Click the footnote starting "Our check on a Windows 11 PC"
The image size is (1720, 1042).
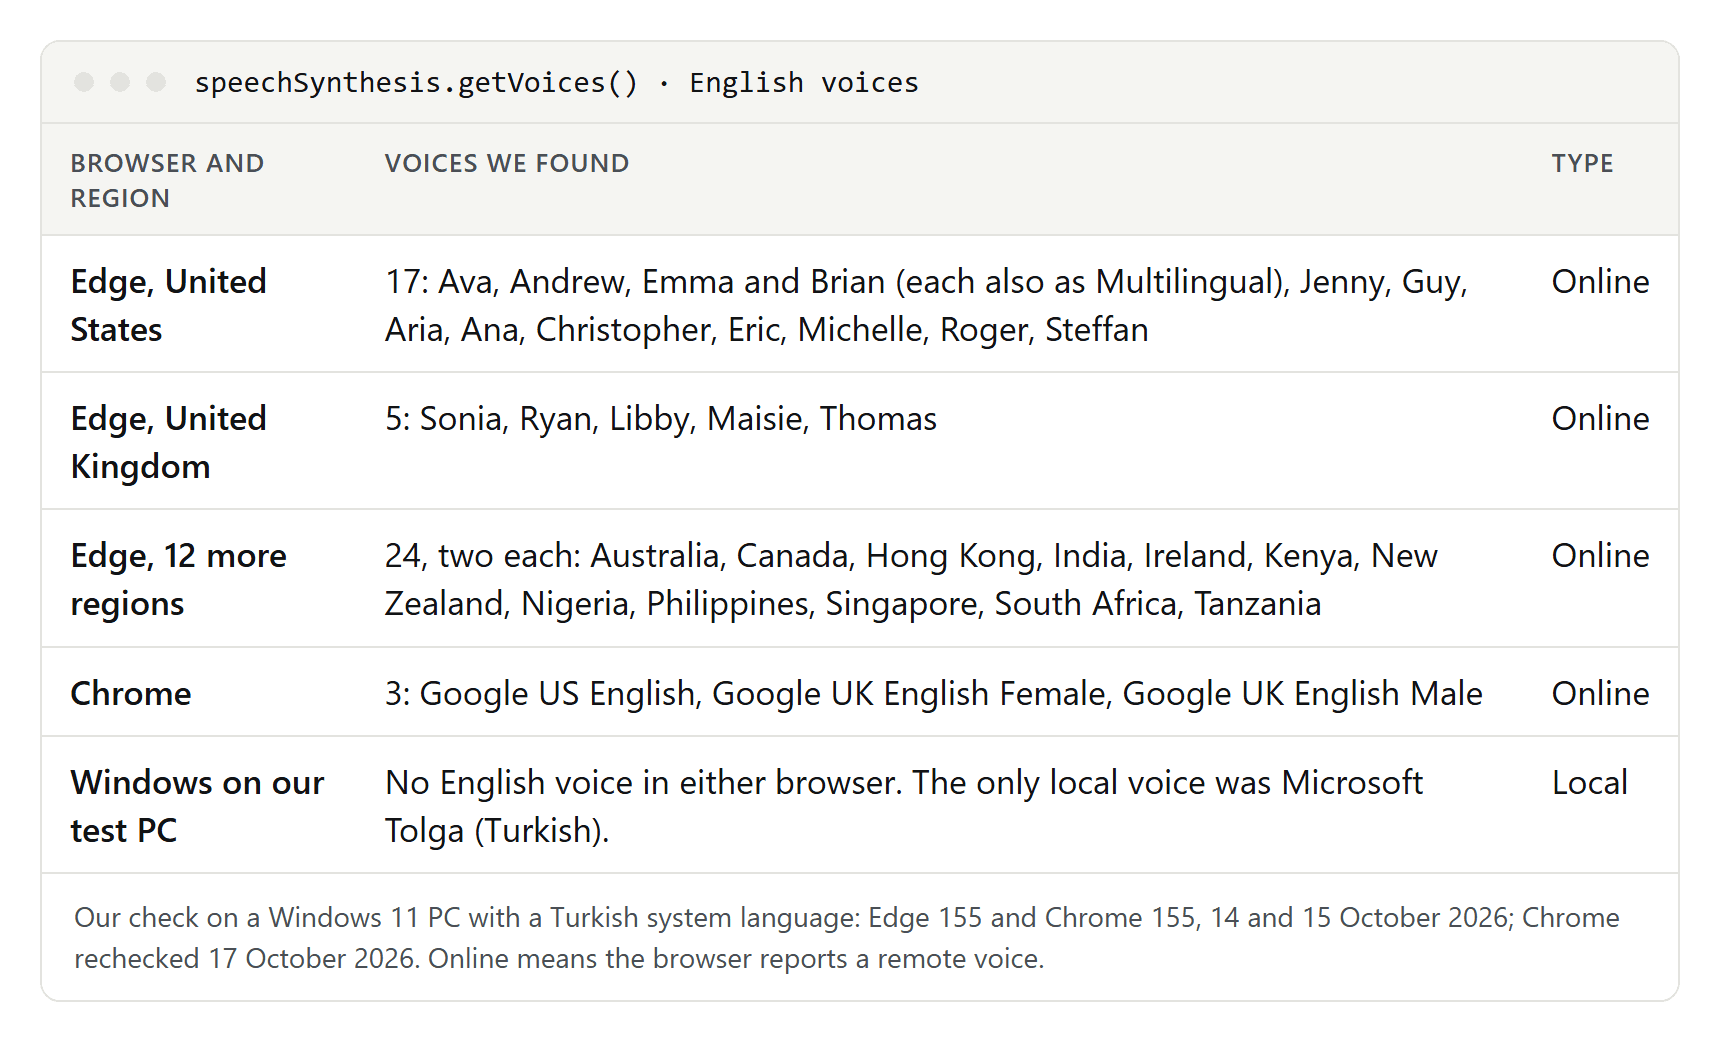click(x=847, y=937)
